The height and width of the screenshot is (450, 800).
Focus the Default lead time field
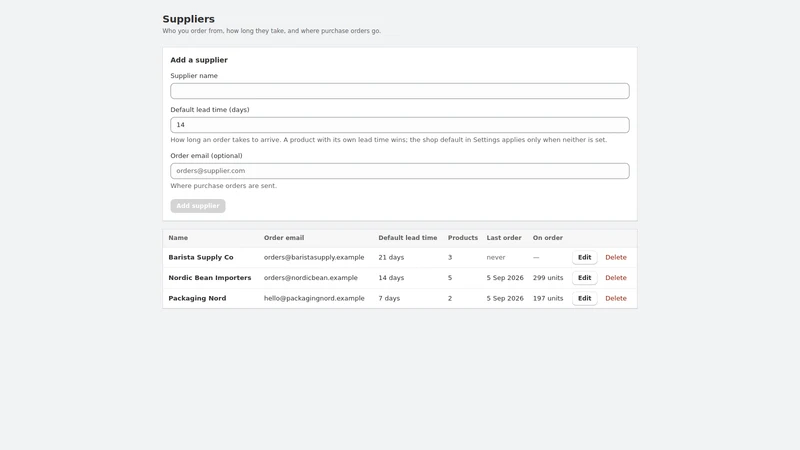(x=399, y=125)
